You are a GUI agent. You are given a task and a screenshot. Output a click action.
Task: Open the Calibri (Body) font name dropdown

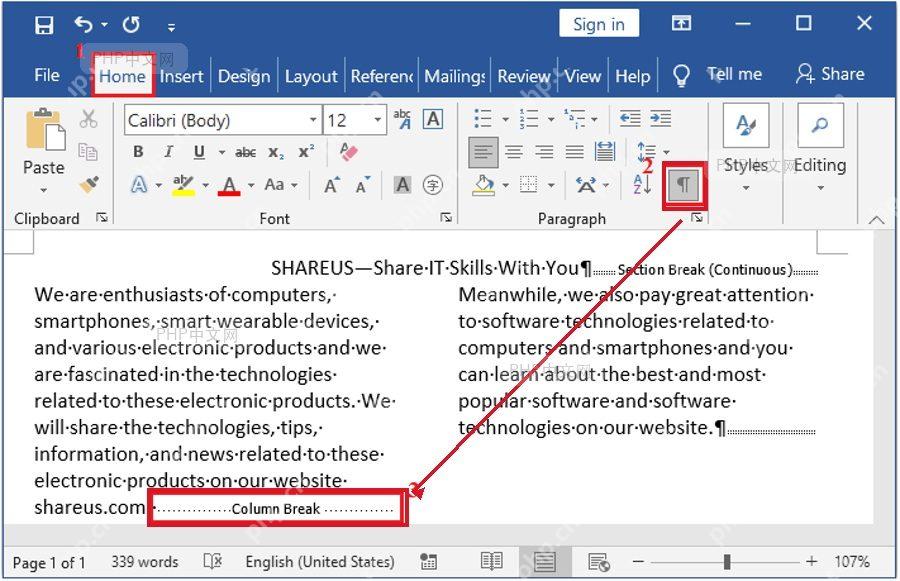click(313, 120)
